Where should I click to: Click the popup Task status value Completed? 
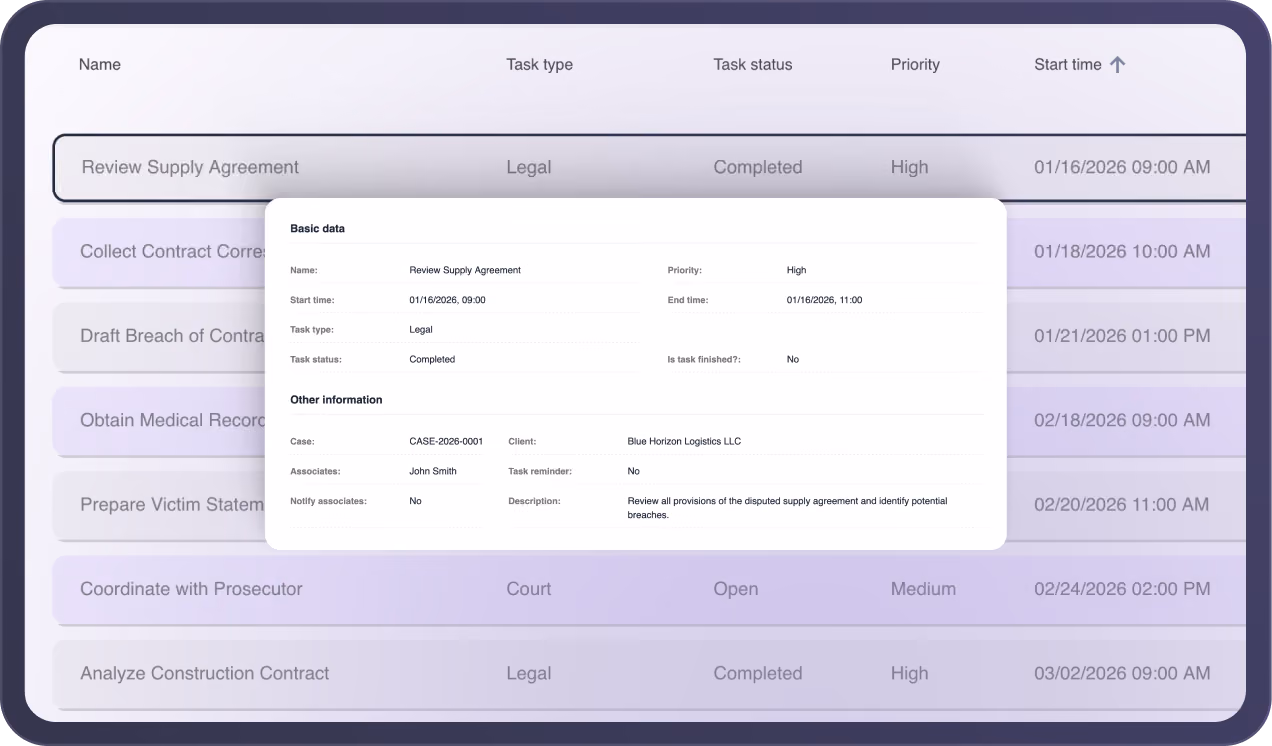[432, 359]
